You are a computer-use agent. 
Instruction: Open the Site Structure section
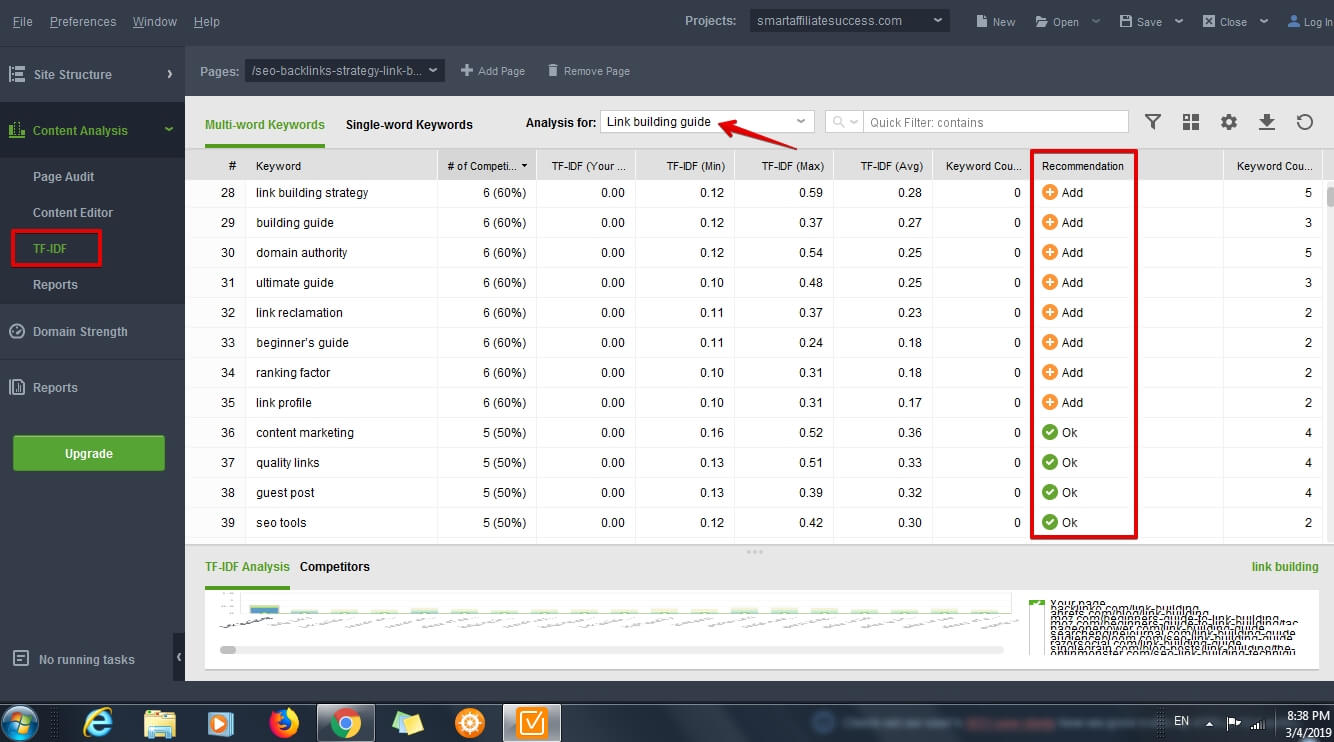tap(92, 74)
